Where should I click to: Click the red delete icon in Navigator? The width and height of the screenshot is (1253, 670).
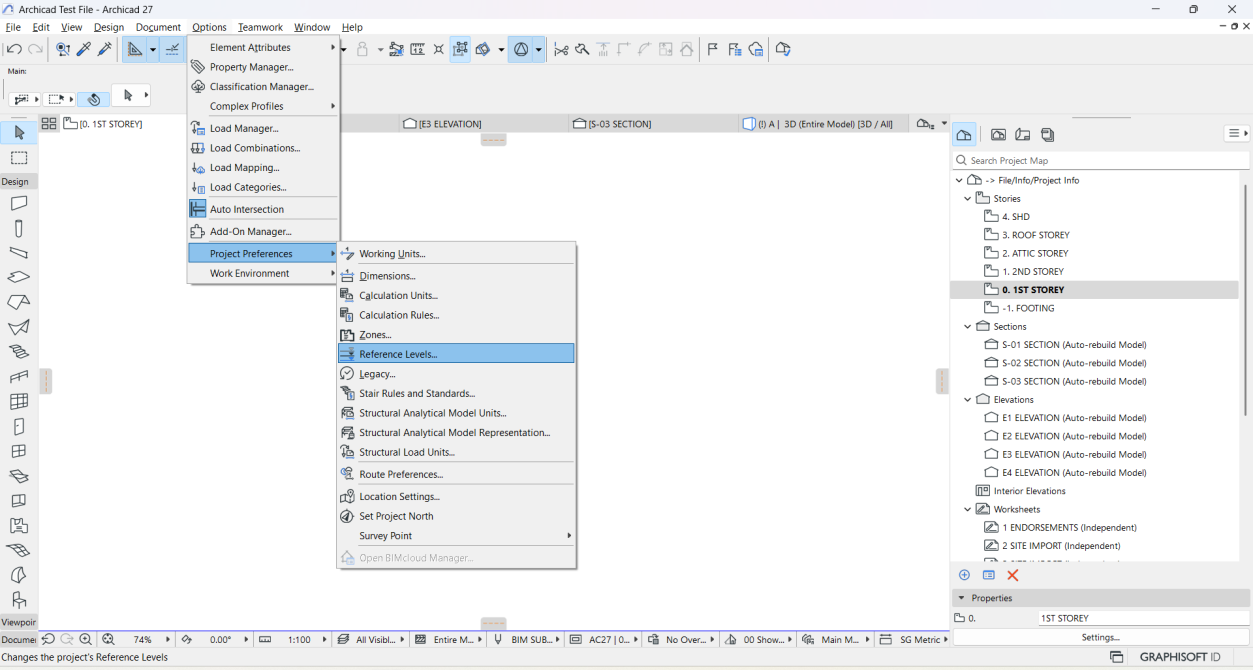point(1013,575)
